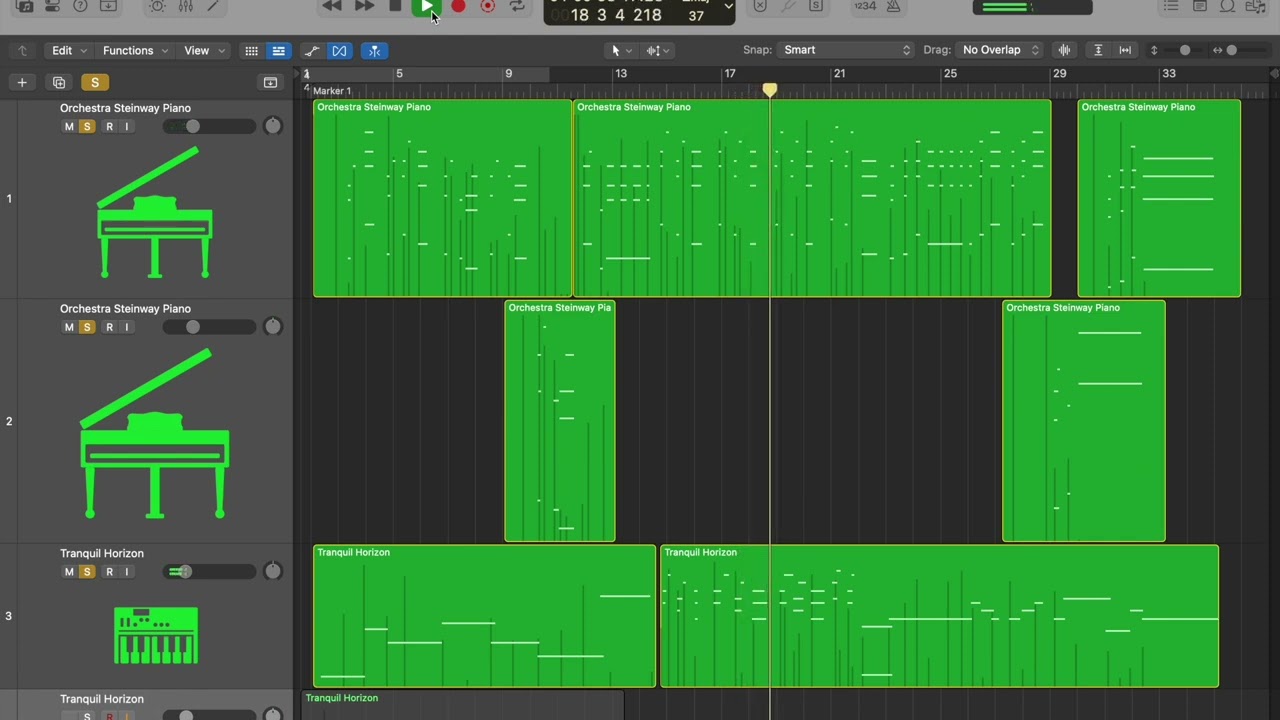Click the up-arrow hierarchy button
The height and width of the screenshot is (720, 1280).
pyautogui.click(x=22, y=50)
